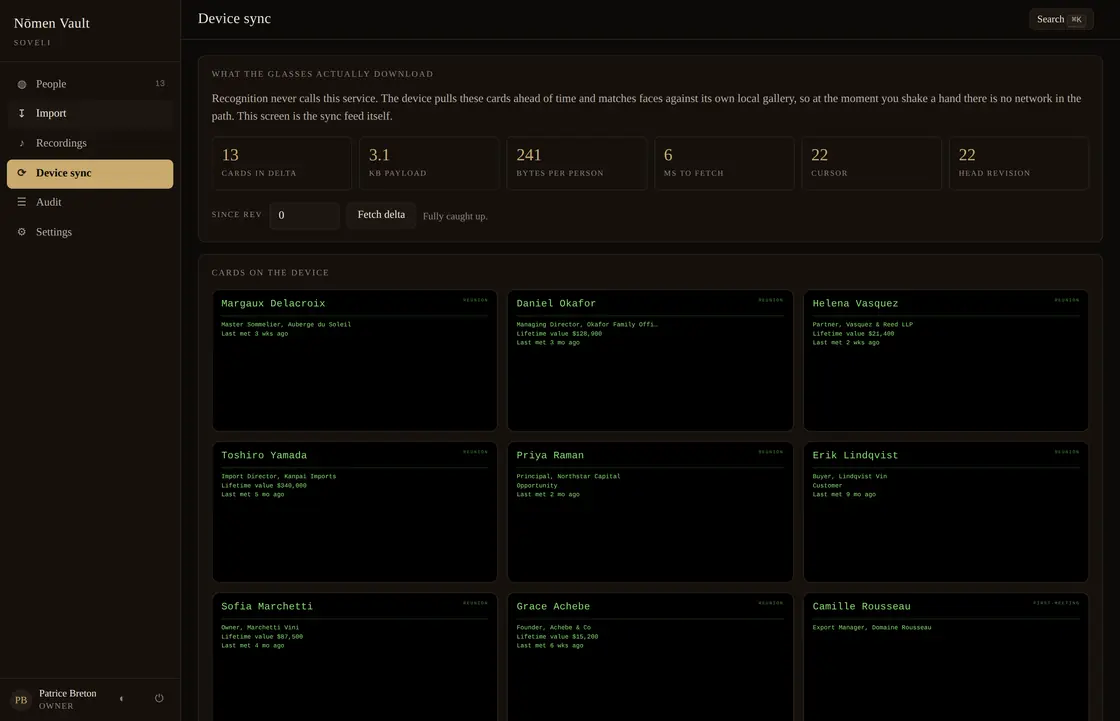Click the 22 Cursor stat
This screenshot has width=1120, height=721.
point(871,164)
